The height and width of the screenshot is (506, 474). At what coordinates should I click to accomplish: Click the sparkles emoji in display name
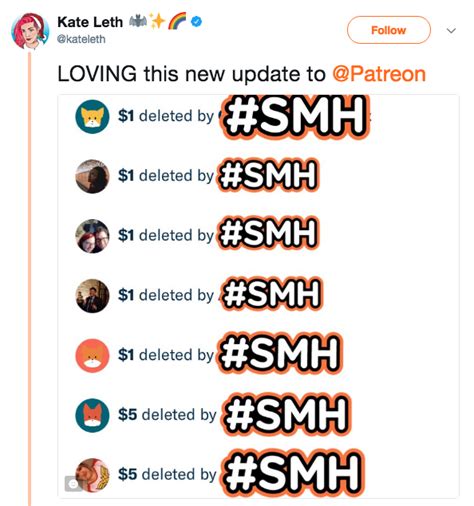(x=157, y=21)
